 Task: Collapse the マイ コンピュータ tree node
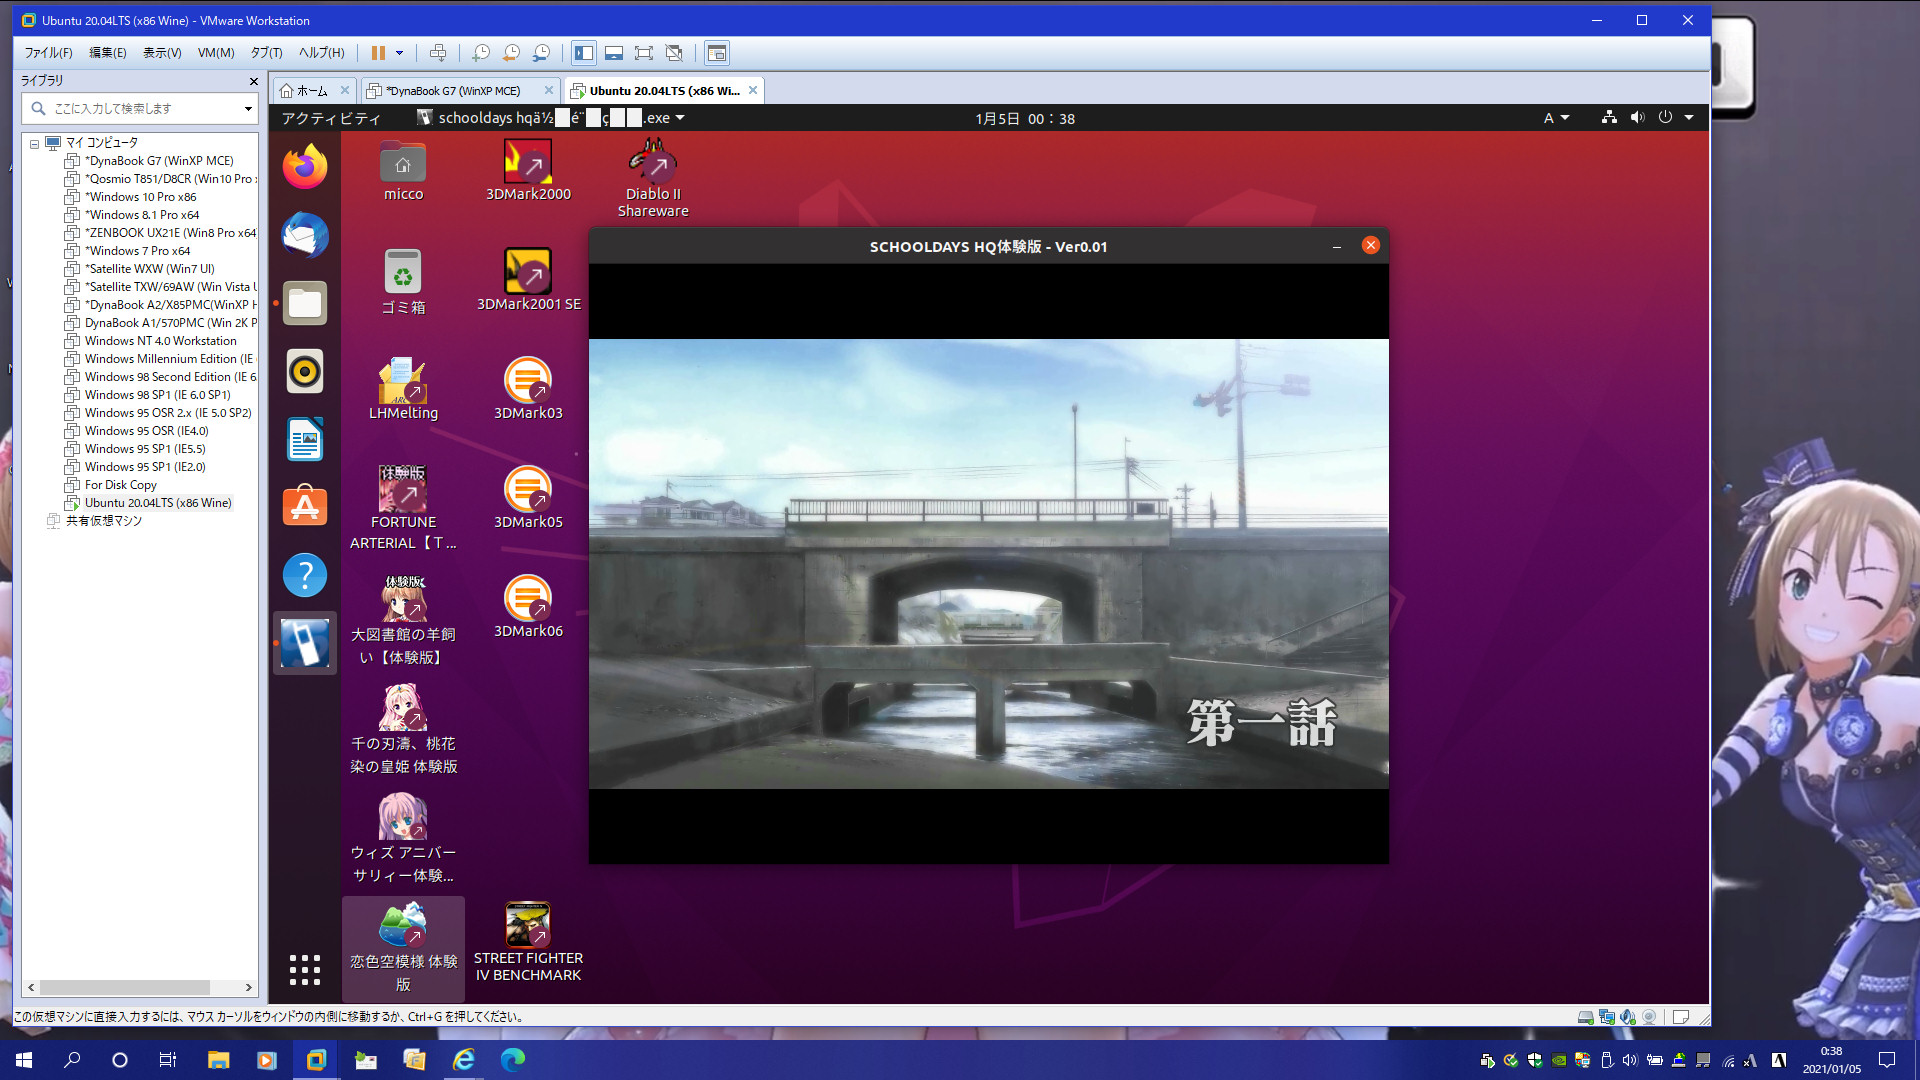point(34,144)
